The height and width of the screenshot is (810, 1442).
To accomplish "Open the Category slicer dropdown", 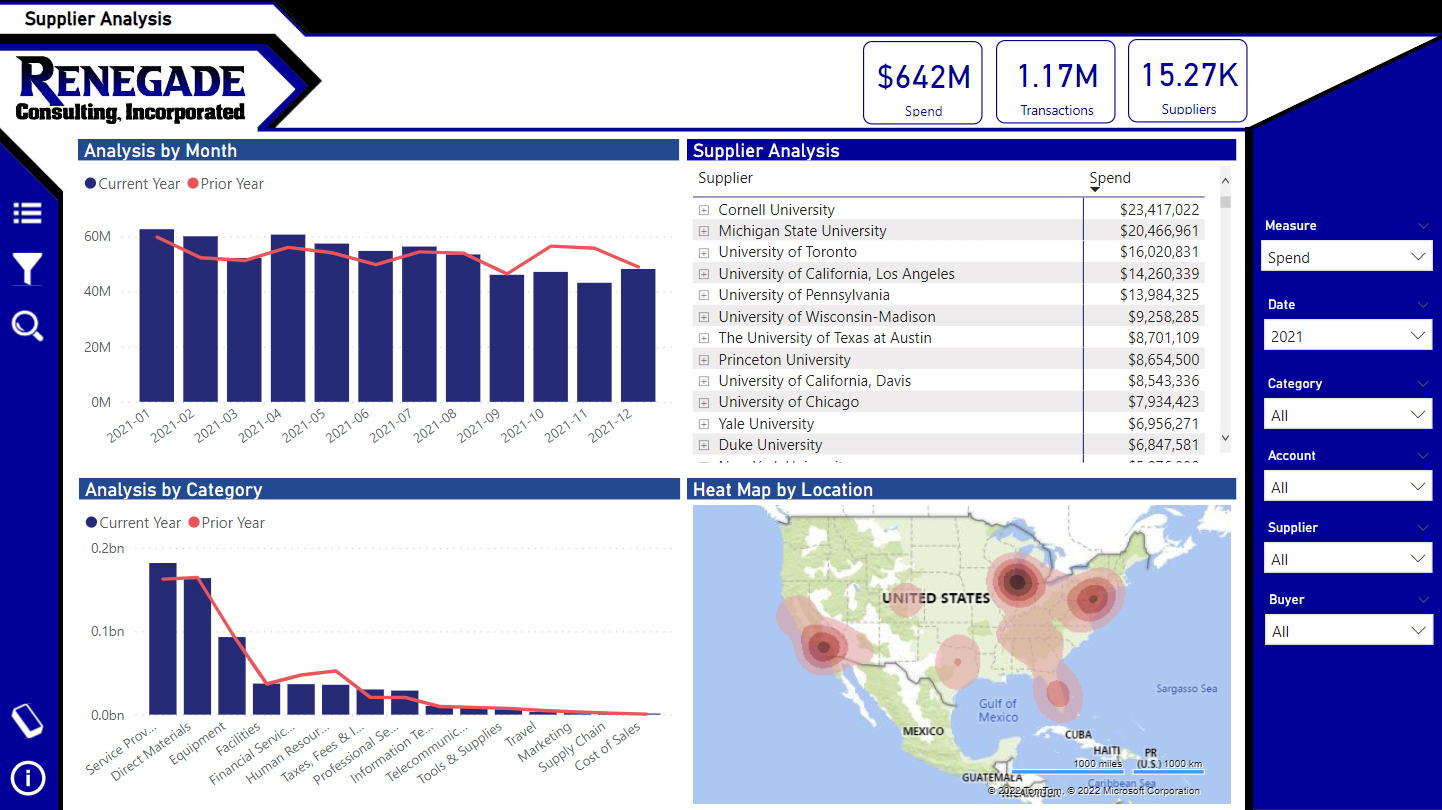I will click(x=1347, y=415).
